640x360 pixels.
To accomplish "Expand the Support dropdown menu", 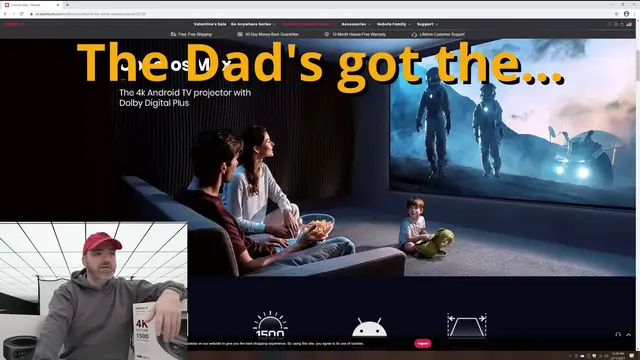I will [427, 24].
